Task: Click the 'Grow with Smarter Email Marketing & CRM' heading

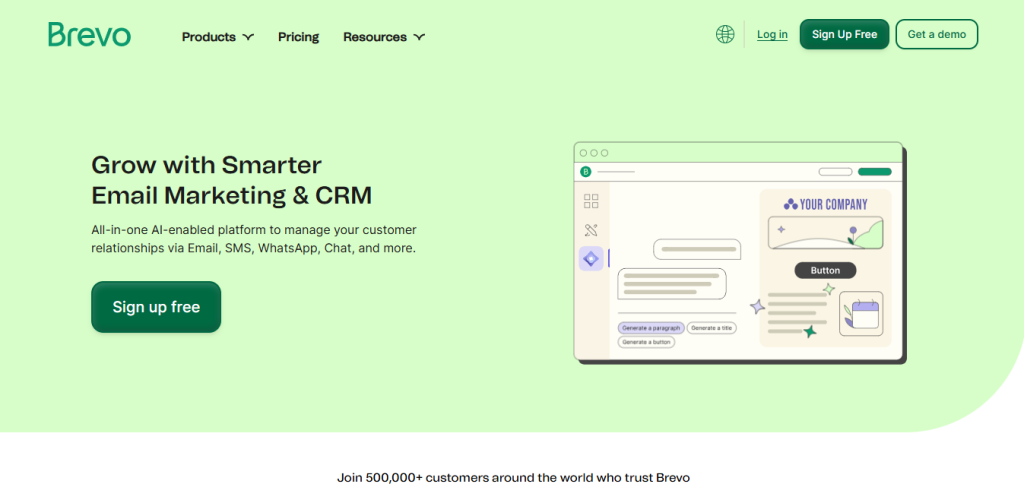Action: pyautogui.click(x=232, y=180)
